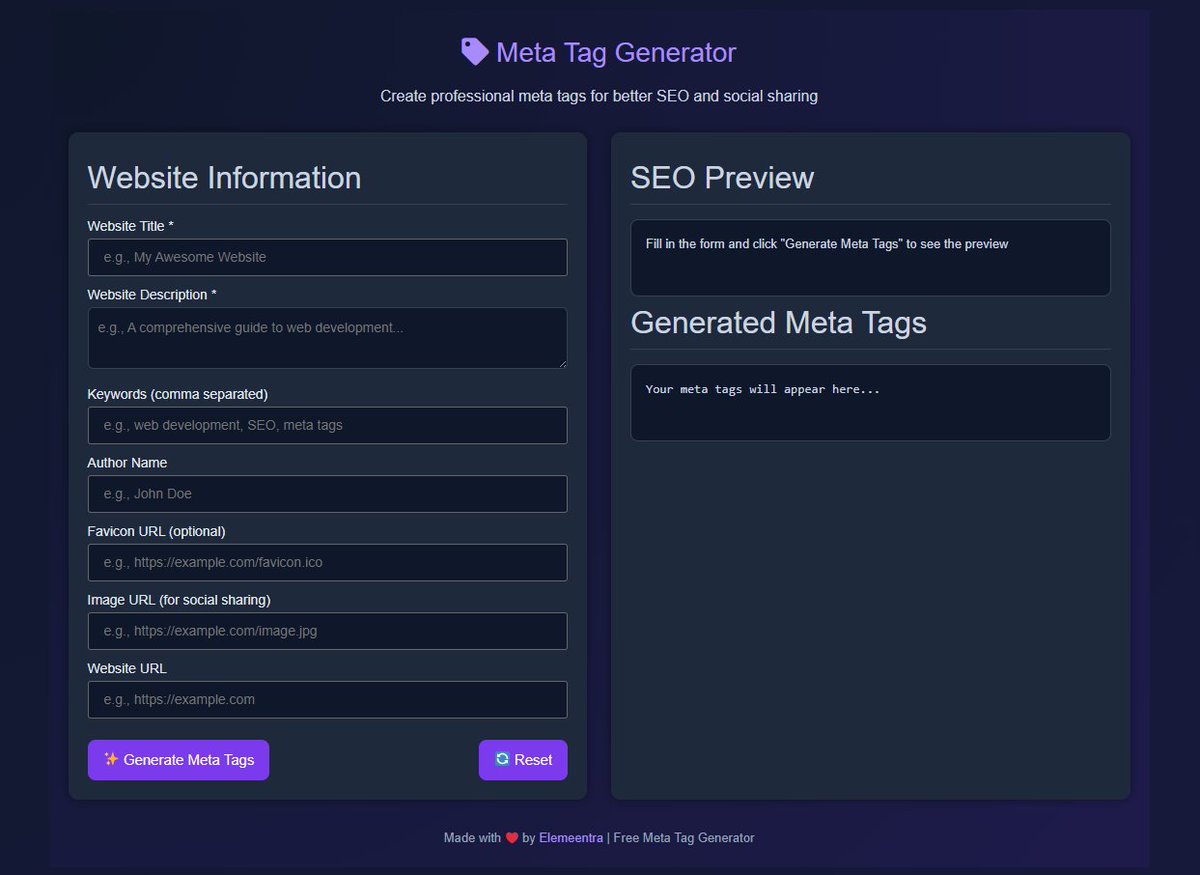Click the 'Author Name' label

(127, 463)
